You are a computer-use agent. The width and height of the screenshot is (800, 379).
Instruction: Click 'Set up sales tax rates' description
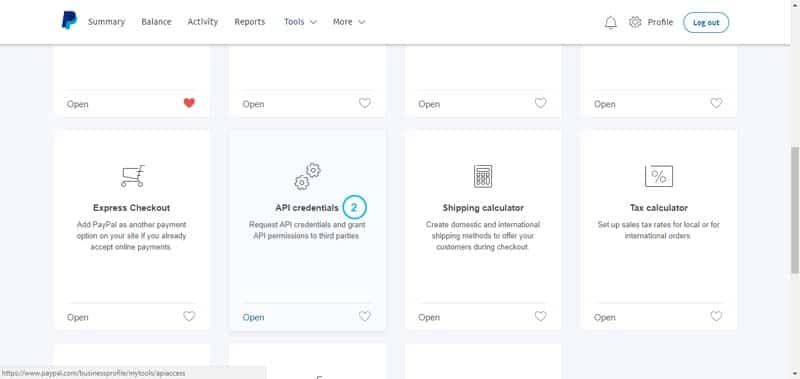659,230
